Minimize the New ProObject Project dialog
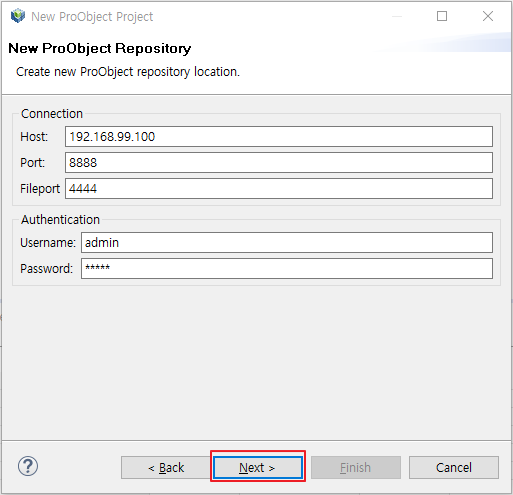This screenshot has height=495, width=513. [397, 16]
